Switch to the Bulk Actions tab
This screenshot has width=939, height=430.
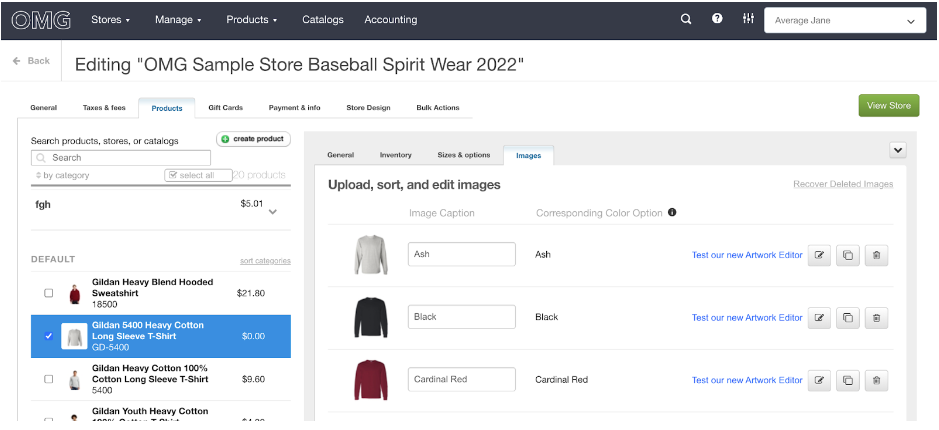pos(438,108)
